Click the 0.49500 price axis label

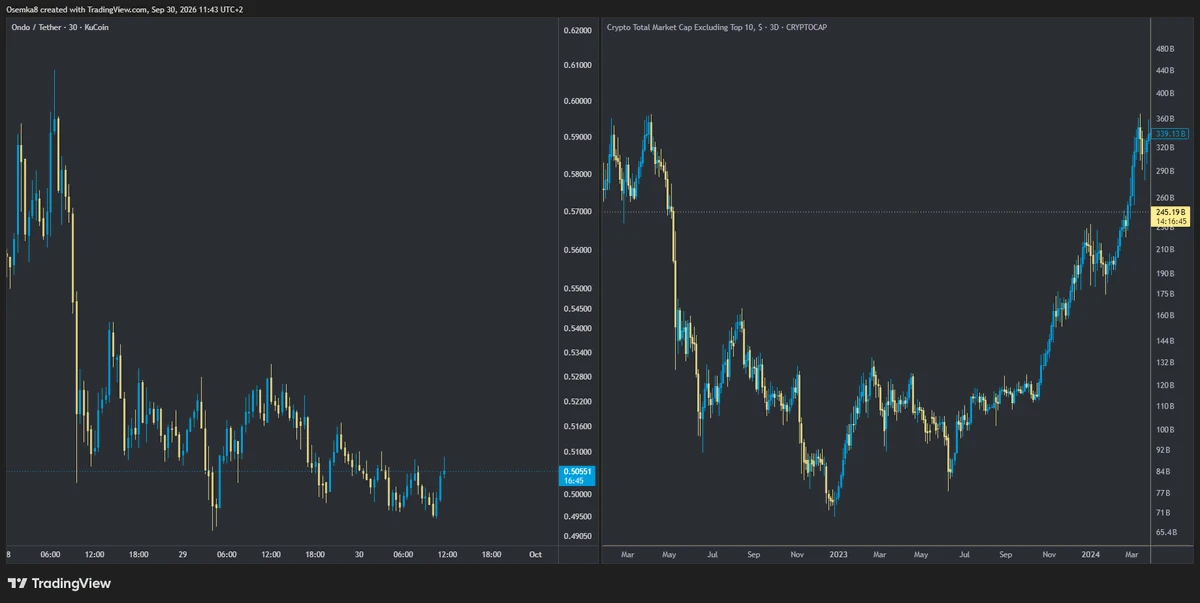(x=578, y=516)
